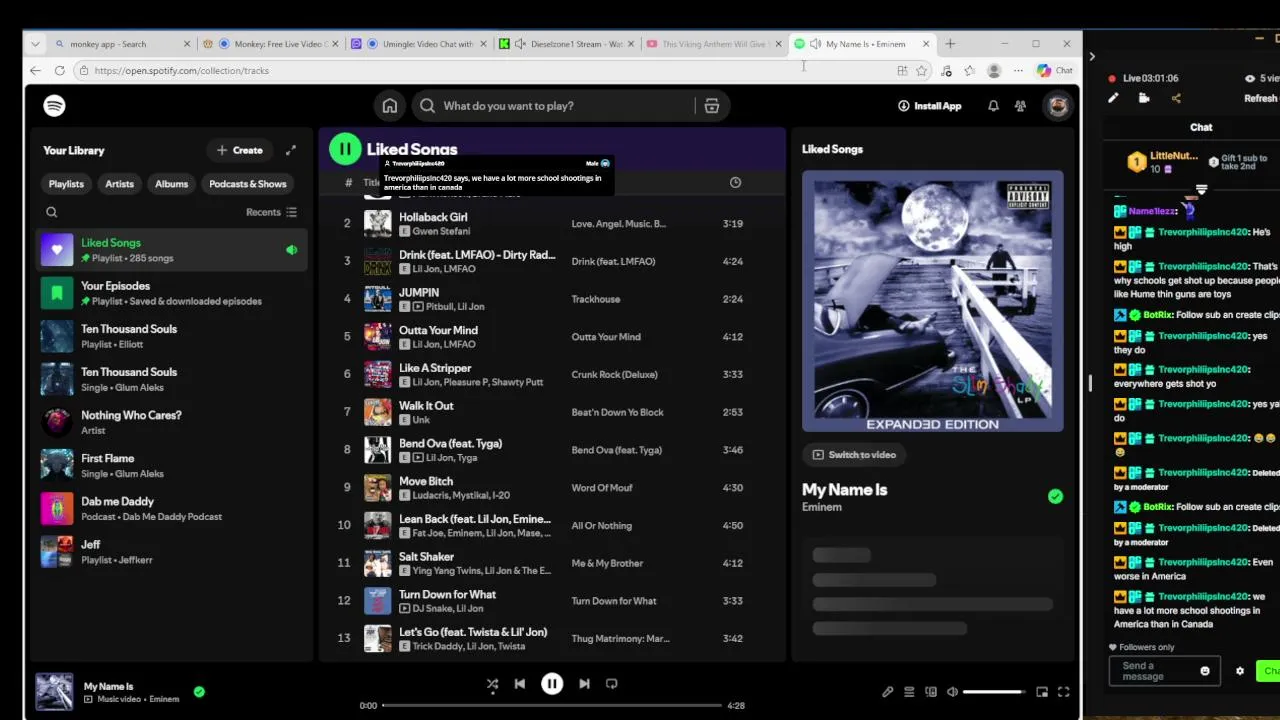Reload the browser page
The image size is (1280, 720).
pos(60,71)
